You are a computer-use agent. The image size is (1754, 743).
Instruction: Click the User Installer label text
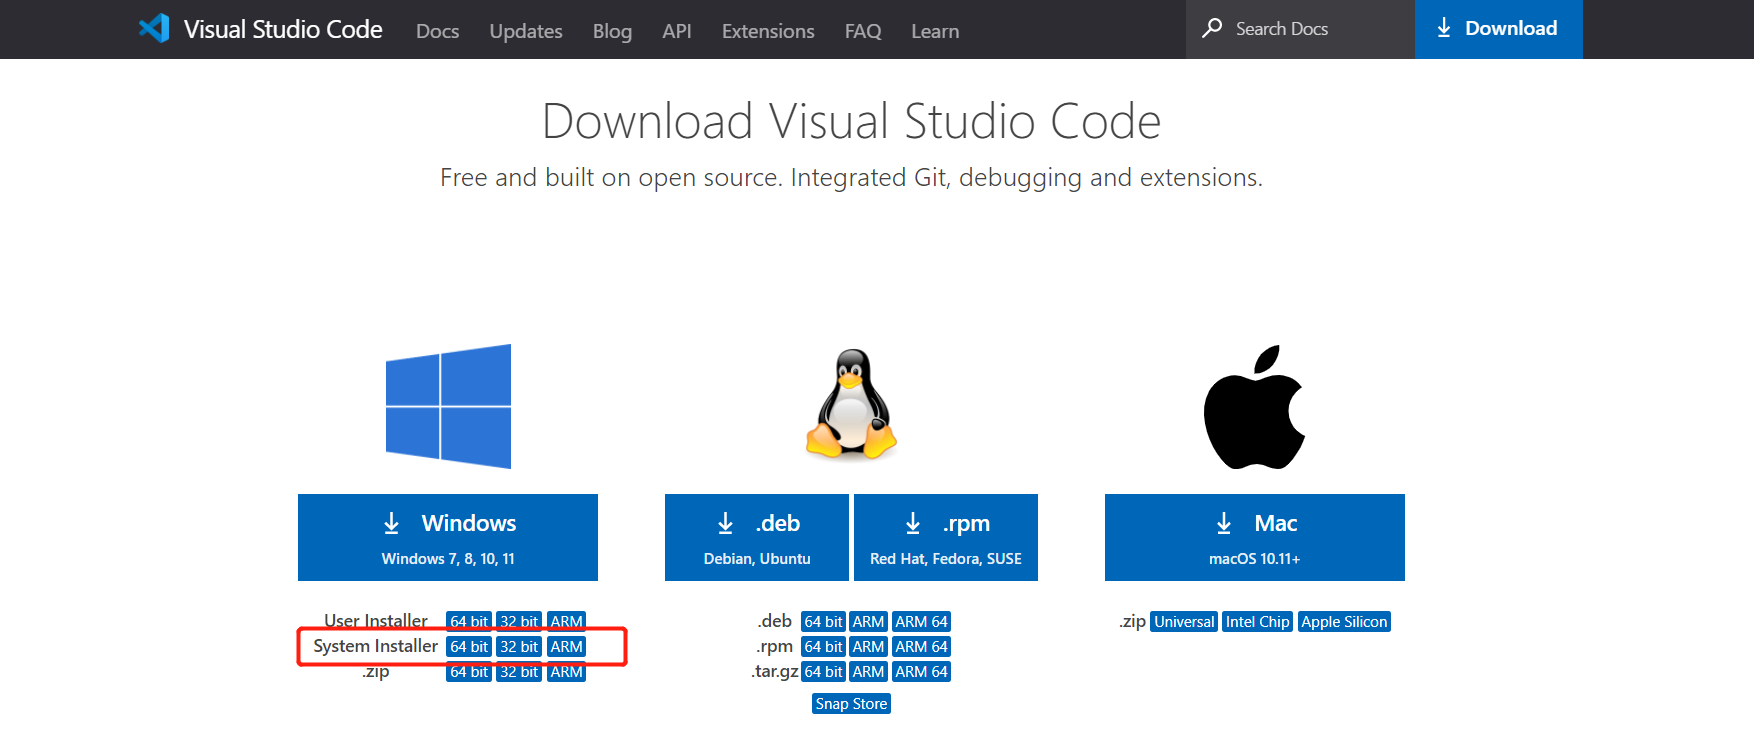point(376,620)
